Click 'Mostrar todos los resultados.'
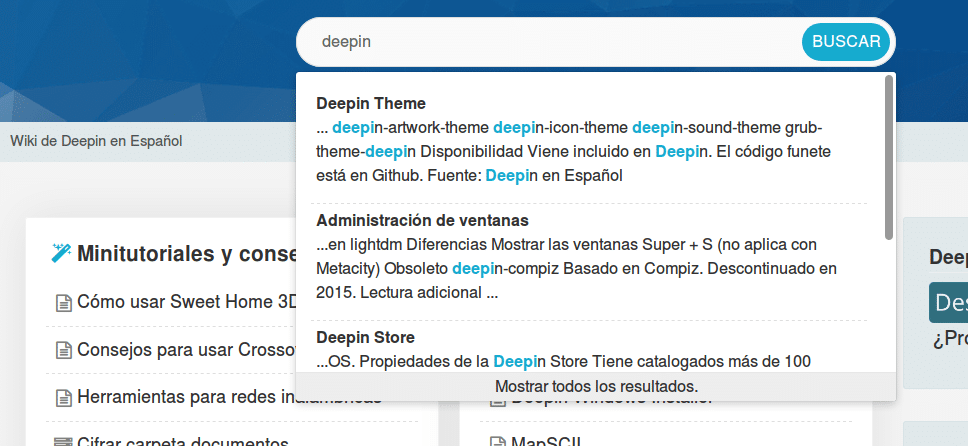968x446 pixels. click(596, 387)
